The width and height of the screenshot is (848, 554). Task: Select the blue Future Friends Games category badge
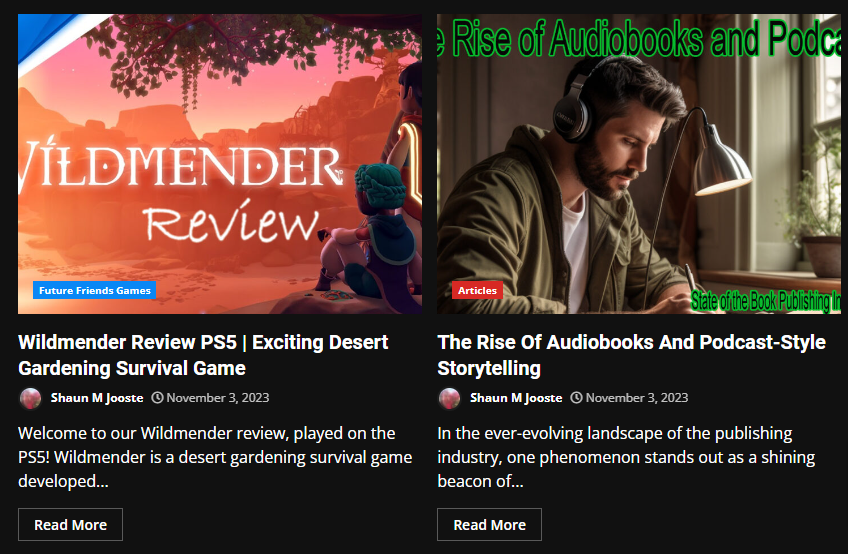pyautogui.click(x=95, y=291)
